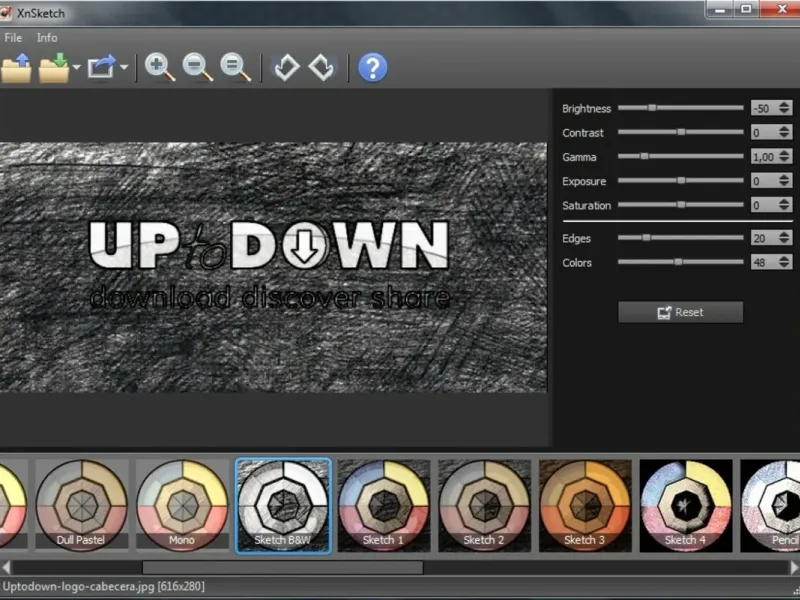Rotate the image left
This screenshot has height=600, width=800.
click(286, 68)
